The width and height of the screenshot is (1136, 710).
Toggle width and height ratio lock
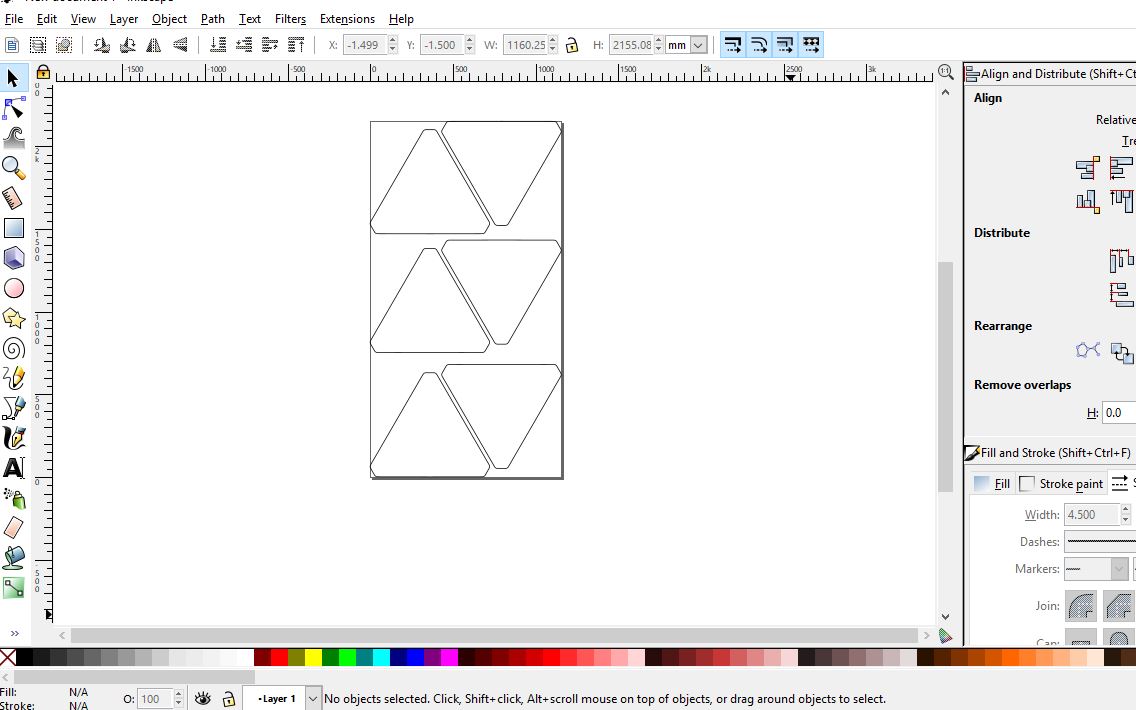click(x=572, y=45)
